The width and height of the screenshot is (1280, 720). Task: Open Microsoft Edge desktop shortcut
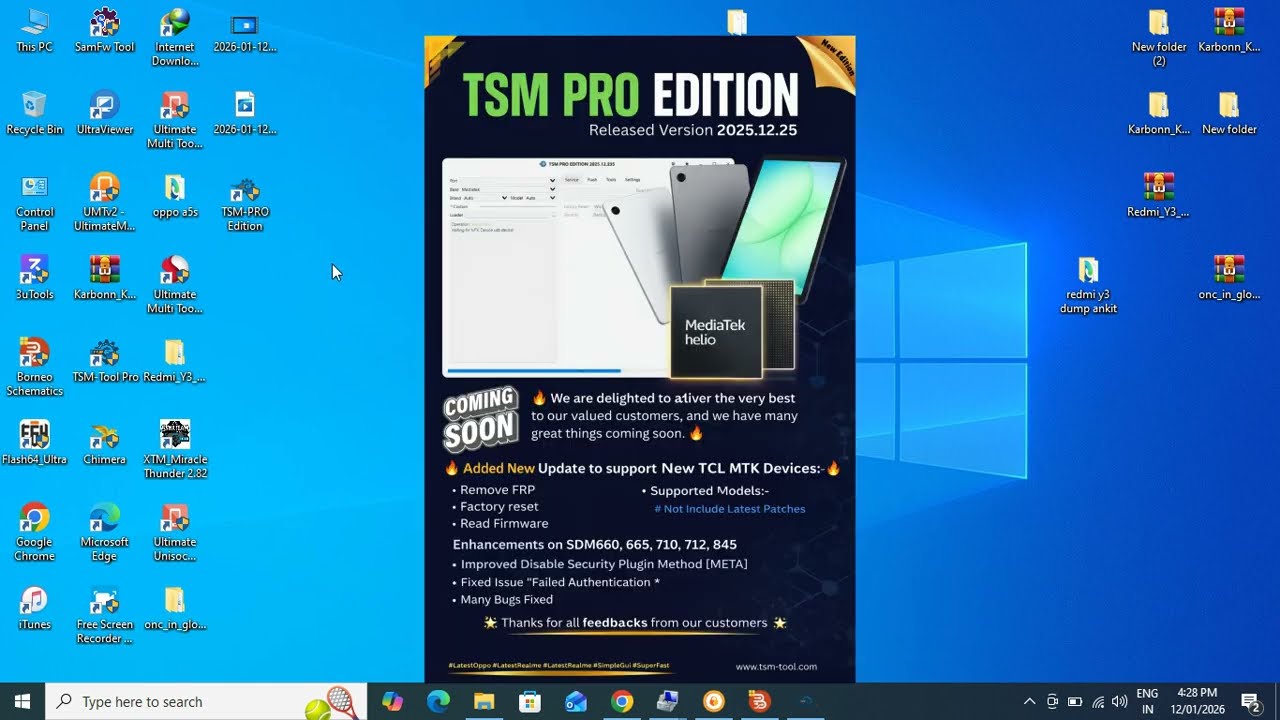click(104, 532)
